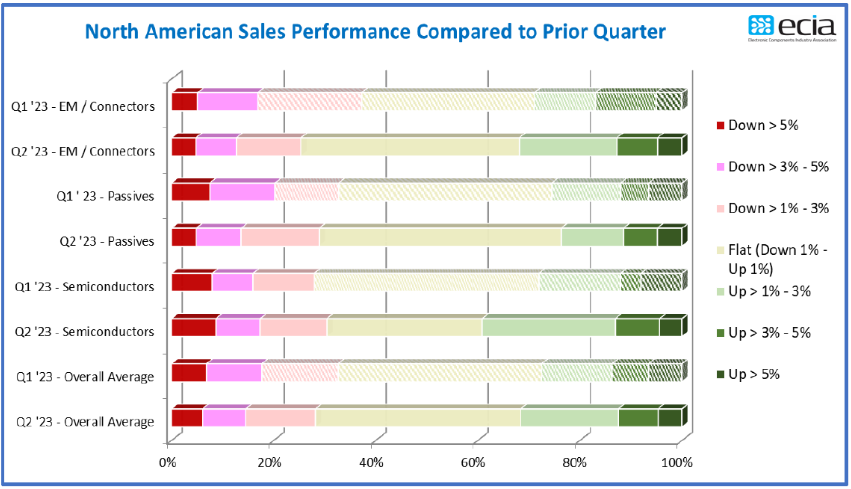The image size is (851, 489).
Task: Click the Q2 '23 - Overall Average label
Action: tap(85, 422)
